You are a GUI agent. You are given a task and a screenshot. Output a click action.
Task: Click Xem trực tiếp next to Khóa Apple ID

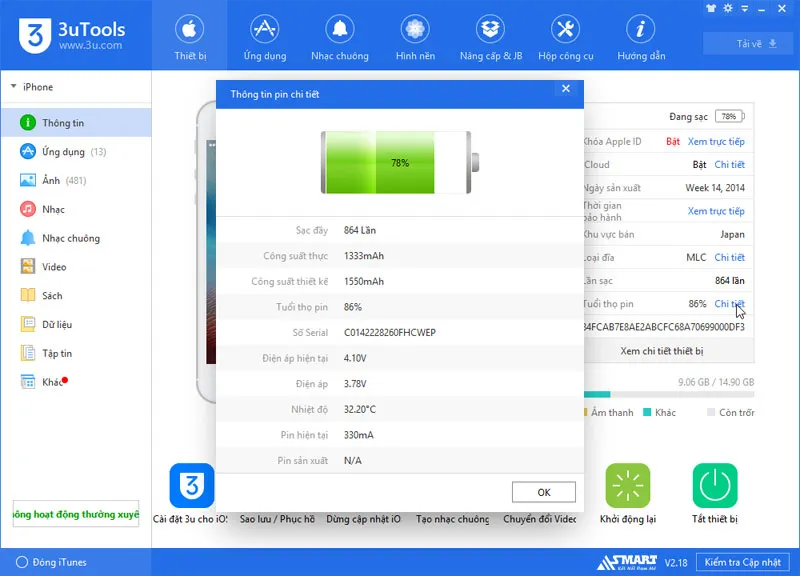716,141
